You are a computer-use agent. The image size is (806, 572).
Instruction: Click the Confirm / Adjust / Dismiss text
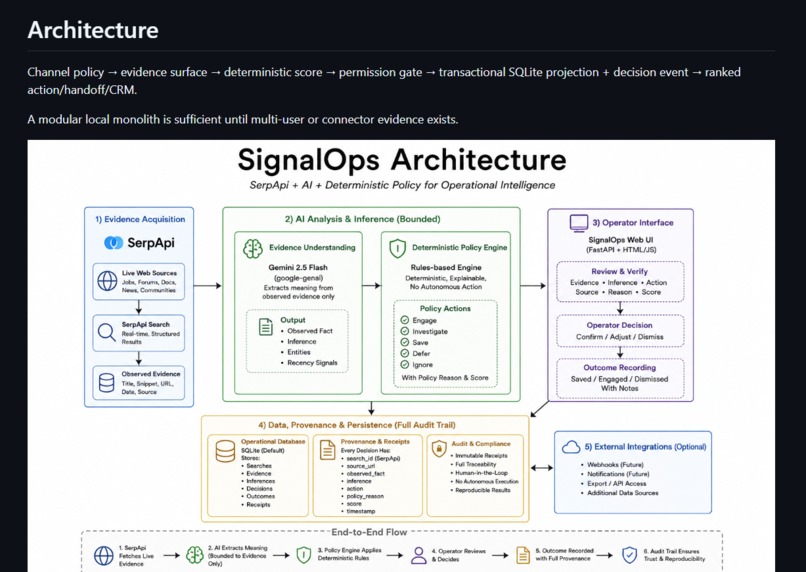coord(619,337)
